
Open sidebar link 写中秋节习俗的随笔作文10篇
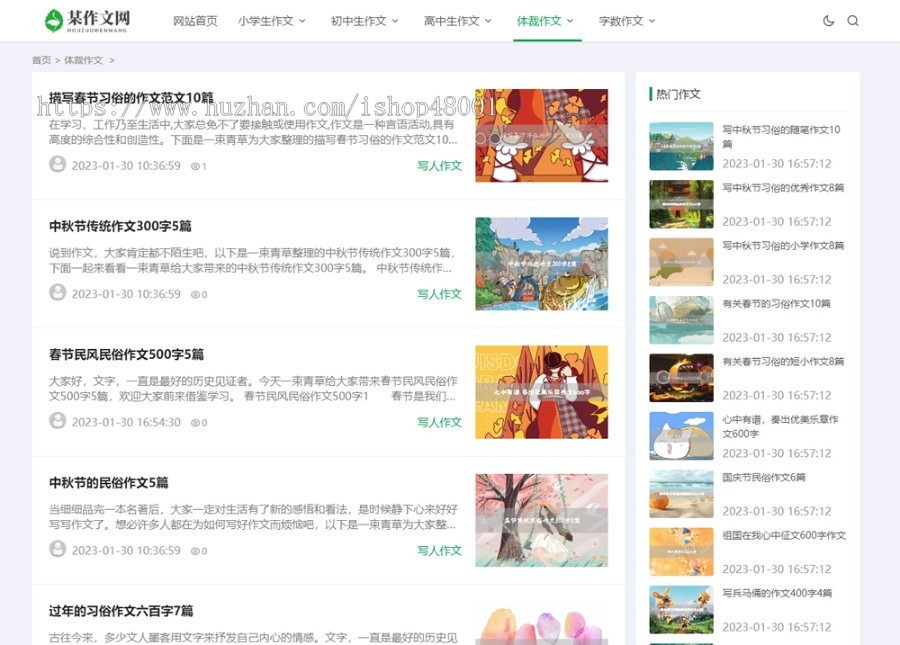(x=781, y=137)
